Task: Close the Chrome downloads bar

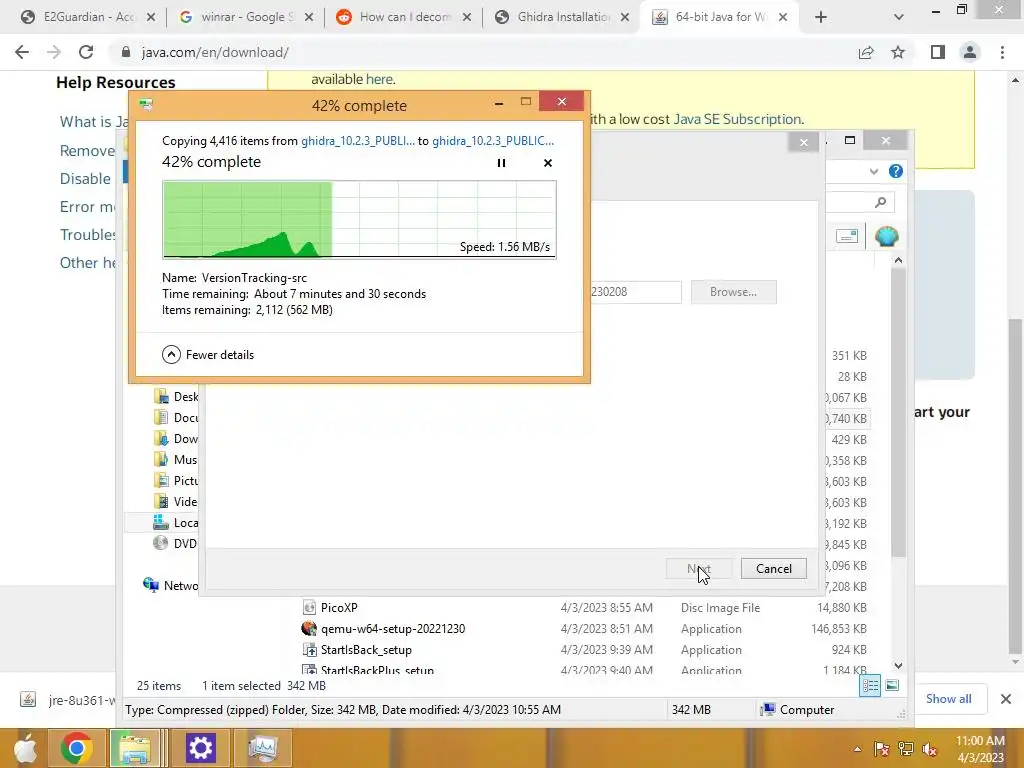Action: 1006,699
